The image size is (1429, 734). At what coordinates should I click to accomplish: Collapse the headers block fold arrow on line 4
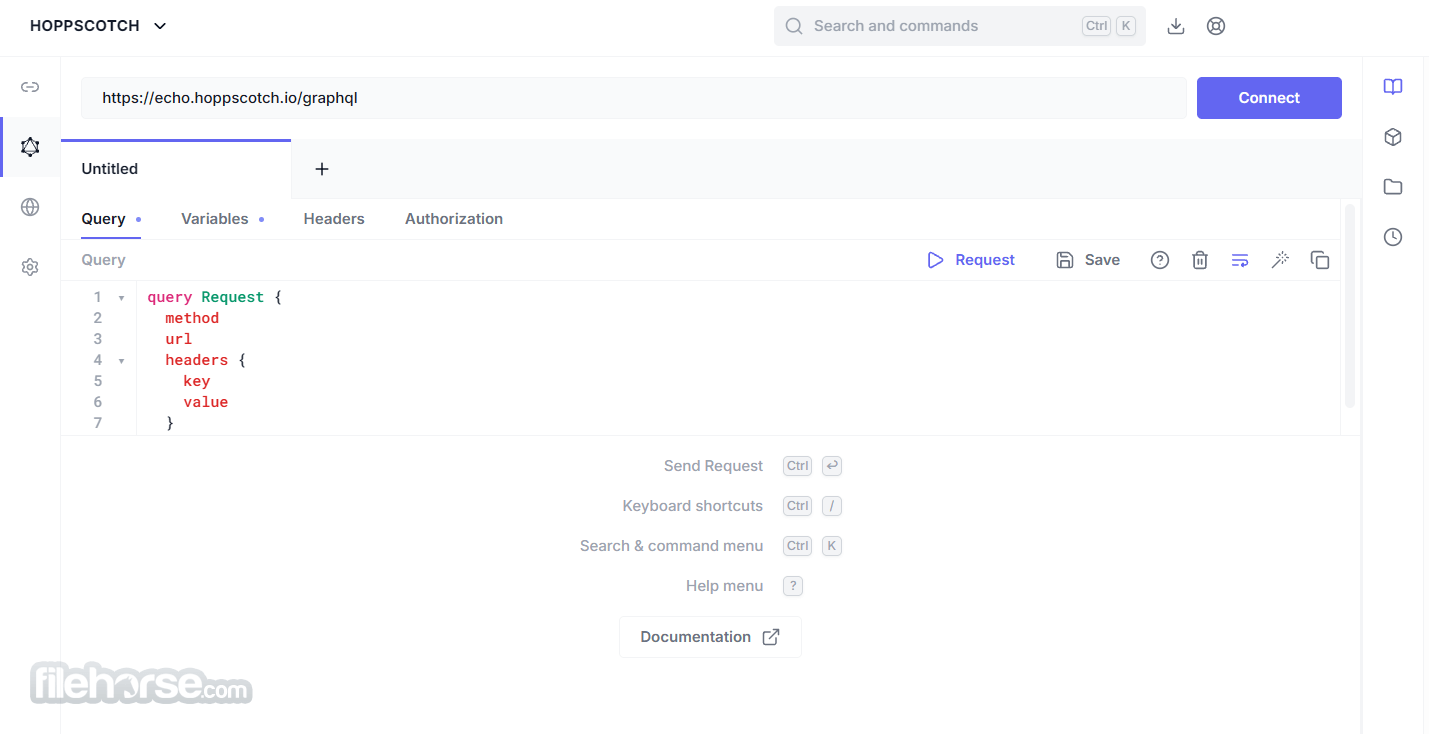tap(121, 361)
